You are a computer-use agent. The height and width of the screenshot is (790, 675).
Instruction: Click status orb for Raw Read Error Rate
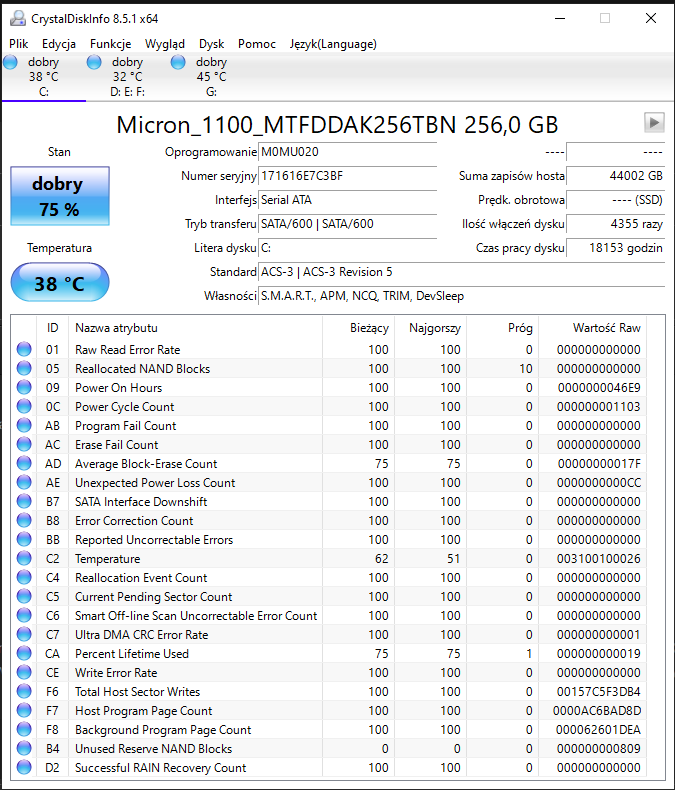click(x=25, y=350)
